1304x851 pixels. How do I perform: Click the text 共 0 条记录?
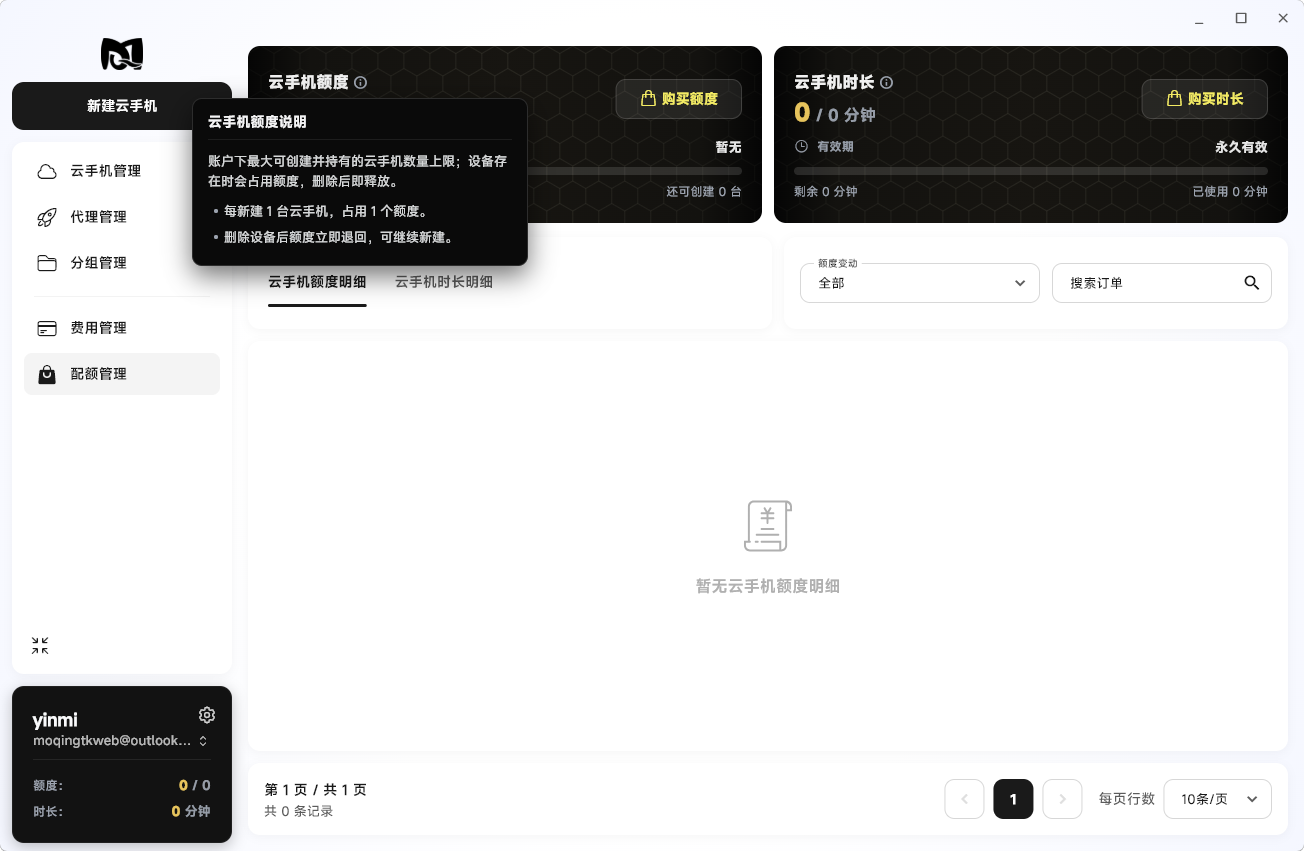[299, 811]
